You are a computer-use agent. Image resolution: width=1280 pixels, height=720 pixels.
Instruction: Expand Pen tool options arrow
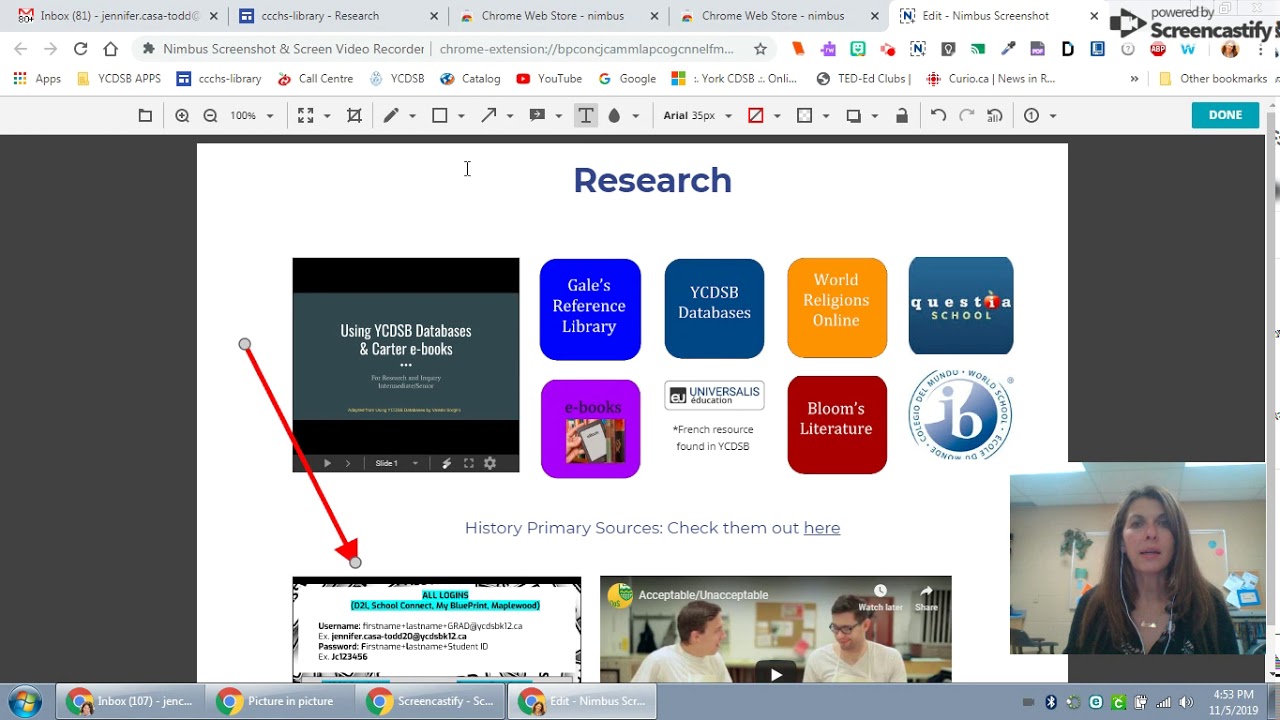pyautogui.click(x=412, y=116)
